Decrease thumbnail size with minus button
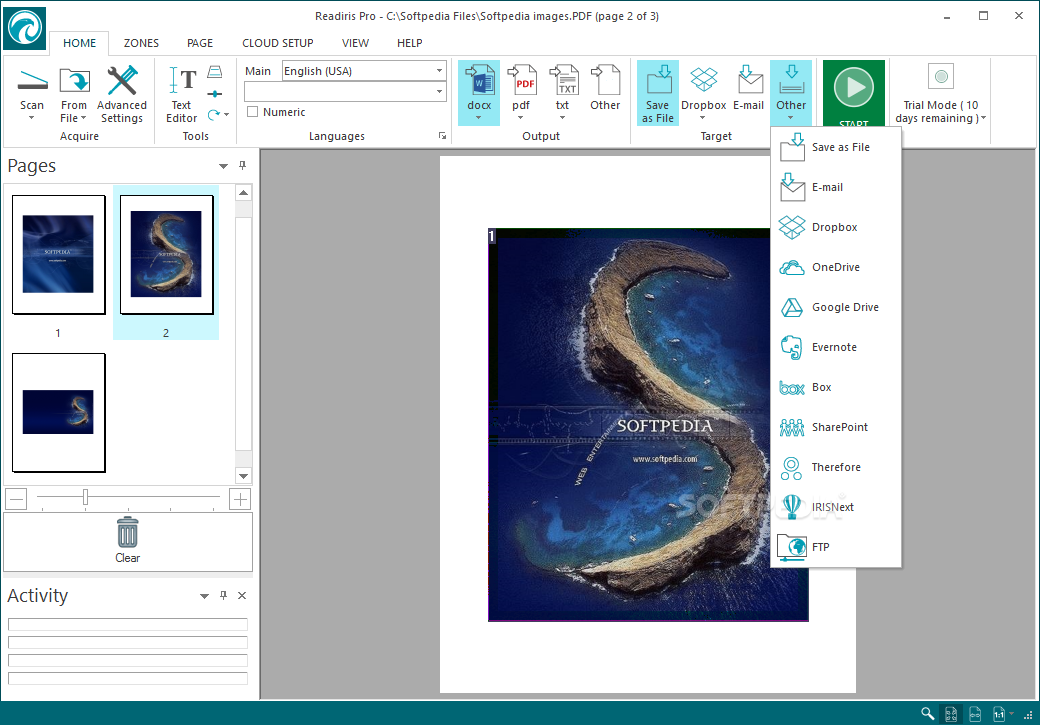This screenshot has width=1040, height=725. point(17,499)
